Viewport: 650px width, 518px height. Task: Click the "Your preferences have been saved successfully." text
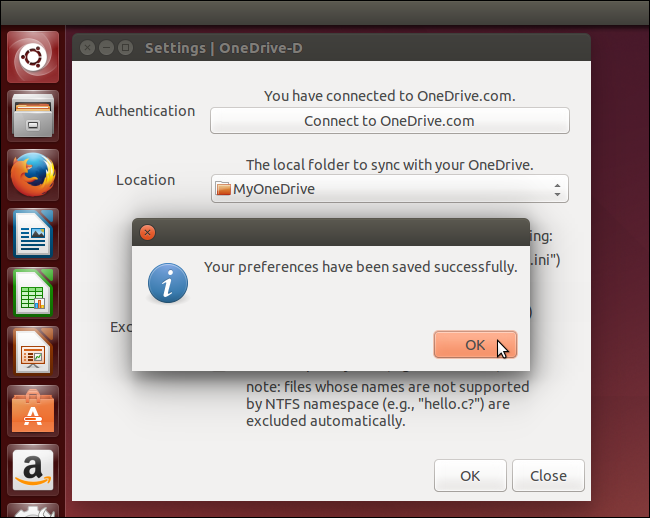tap(361, 267)
